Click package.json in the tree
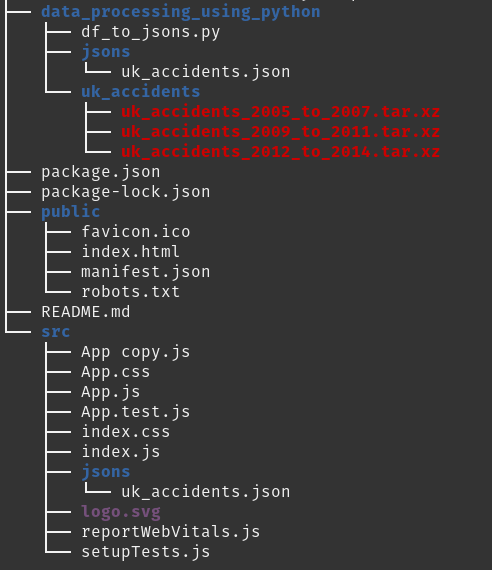 click(x=101, y=172)
